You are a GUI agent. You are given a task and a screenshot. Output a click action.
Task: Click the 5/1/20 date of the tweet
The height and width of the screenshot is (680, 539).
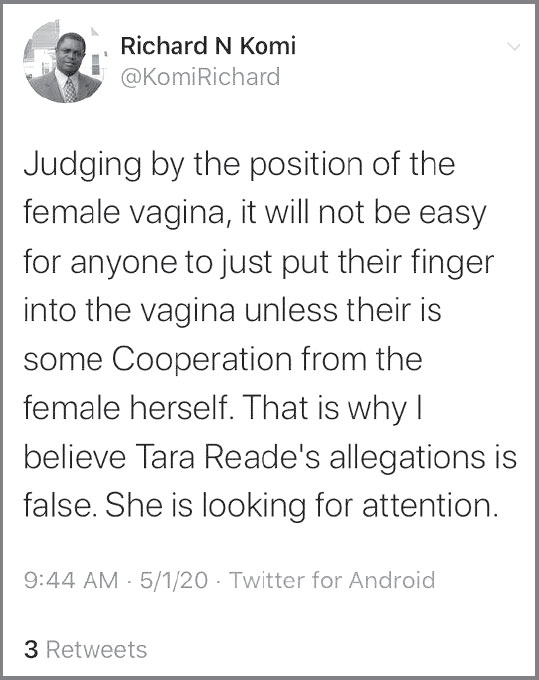[174, 580]
